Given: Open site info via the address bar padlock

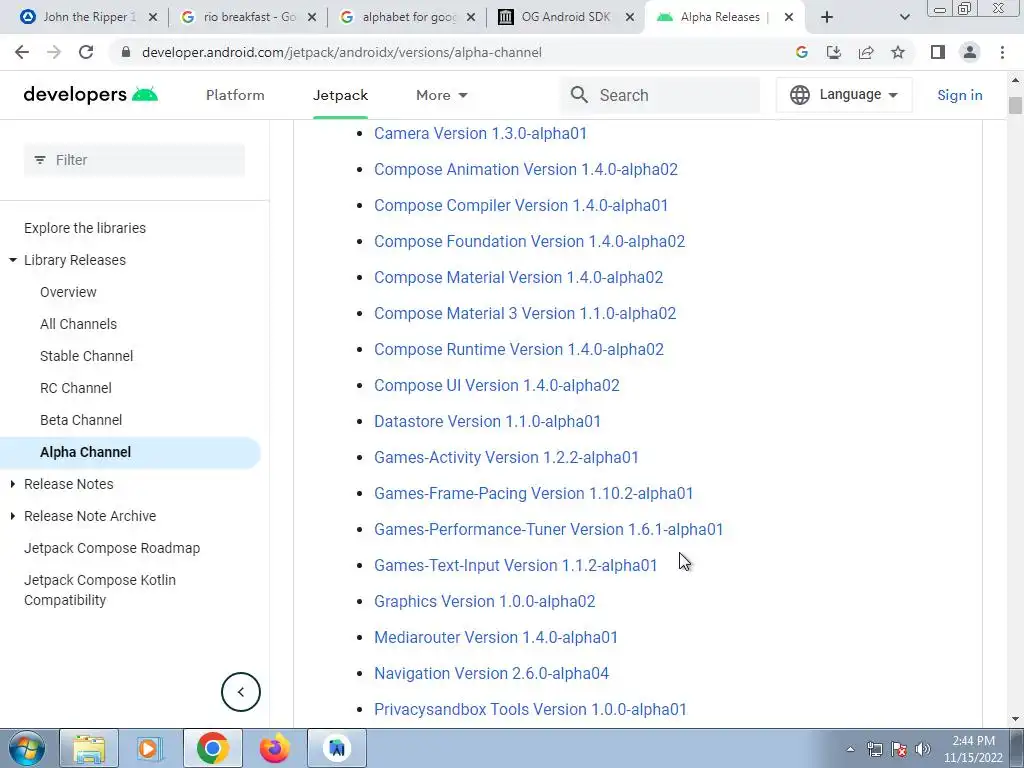Looking at the screenshot, I should pyautogui.click(x=126, y=52).
